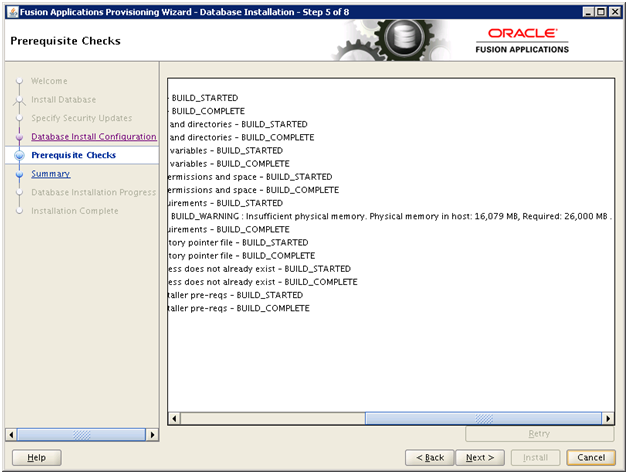The width and height of the screenshot is (628, 474).
Task: Click the BUILD_WARNING insufficient physical memory line
Action: [x=391, y=216]
